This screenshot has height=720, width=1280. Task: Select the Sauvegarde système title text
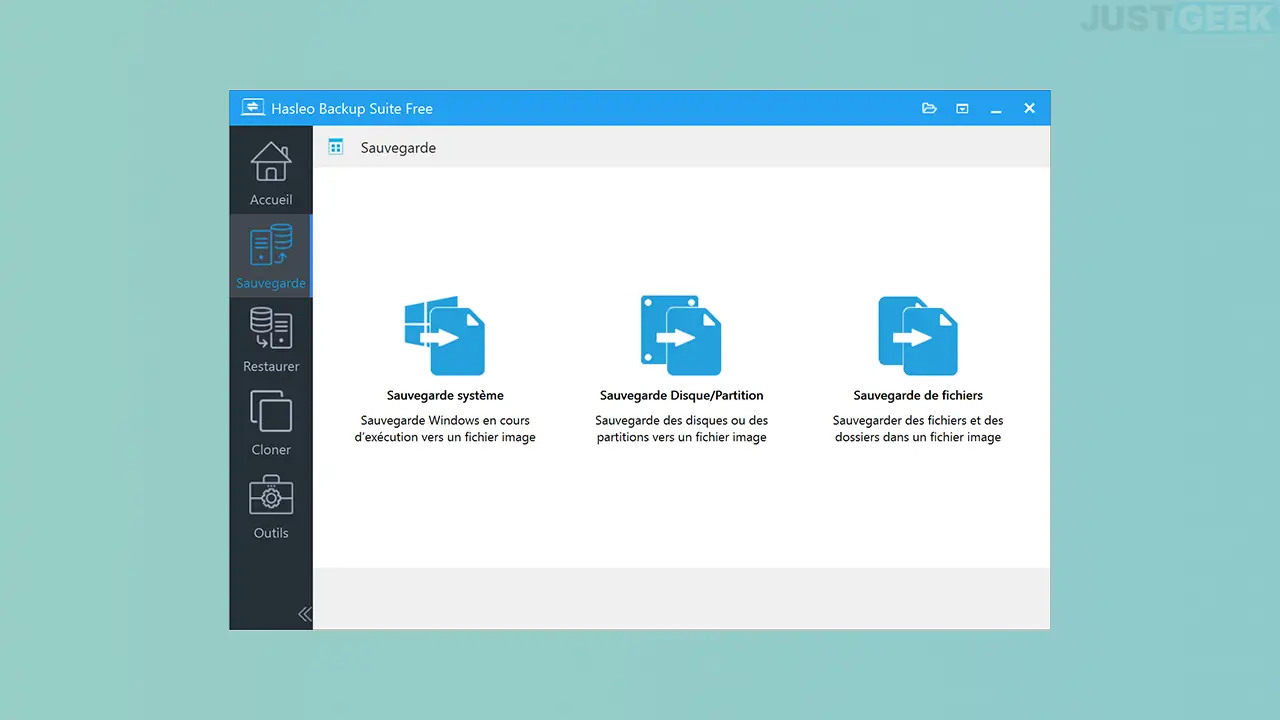[x=445, y=395]
